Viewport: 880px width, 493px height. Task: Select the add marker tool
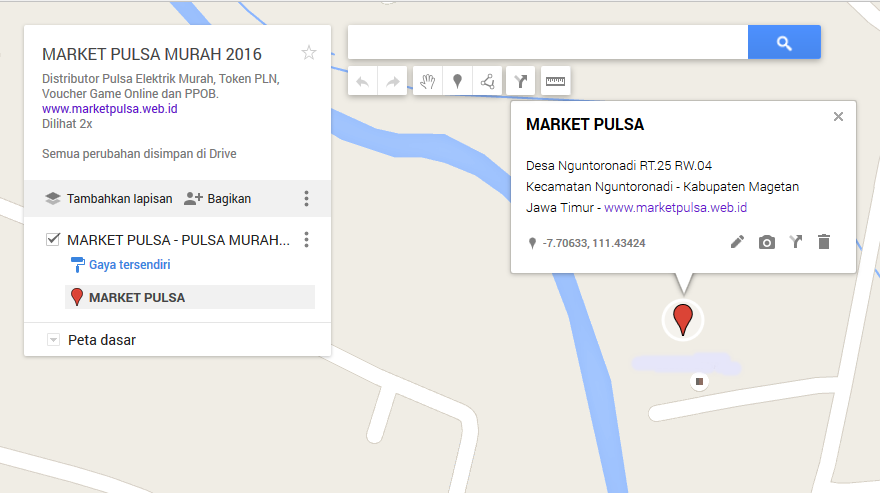click(457, 82)
